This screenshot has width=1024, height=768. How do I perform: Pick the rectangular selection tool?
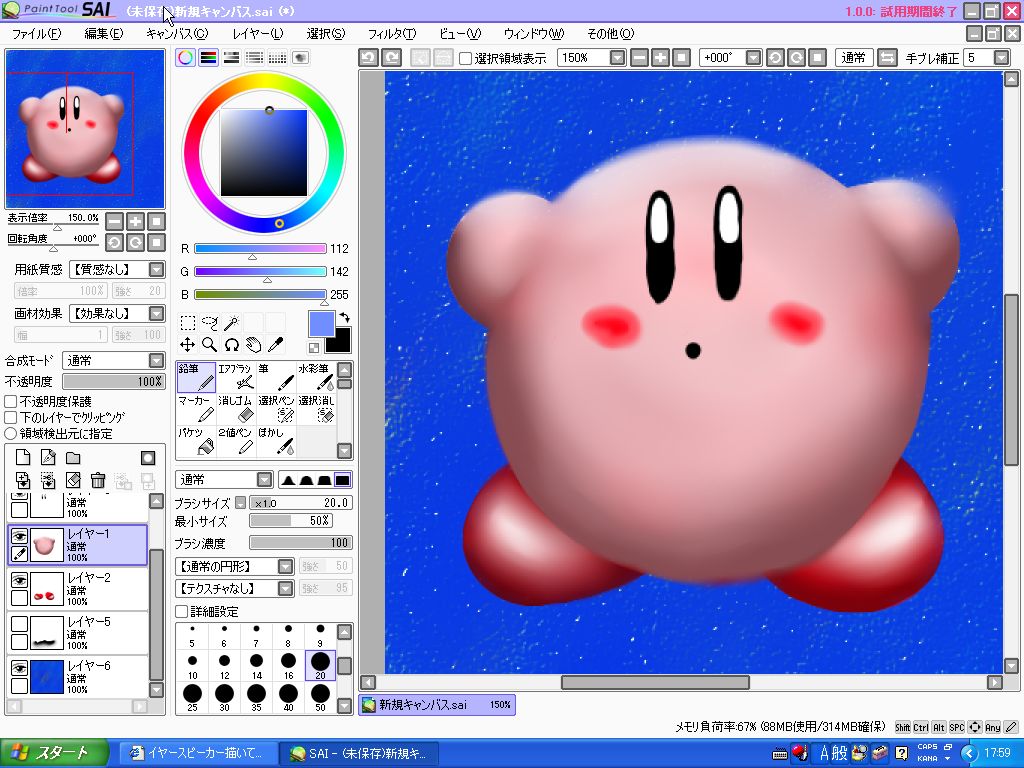pyautogui.click(x=187, y=323)
